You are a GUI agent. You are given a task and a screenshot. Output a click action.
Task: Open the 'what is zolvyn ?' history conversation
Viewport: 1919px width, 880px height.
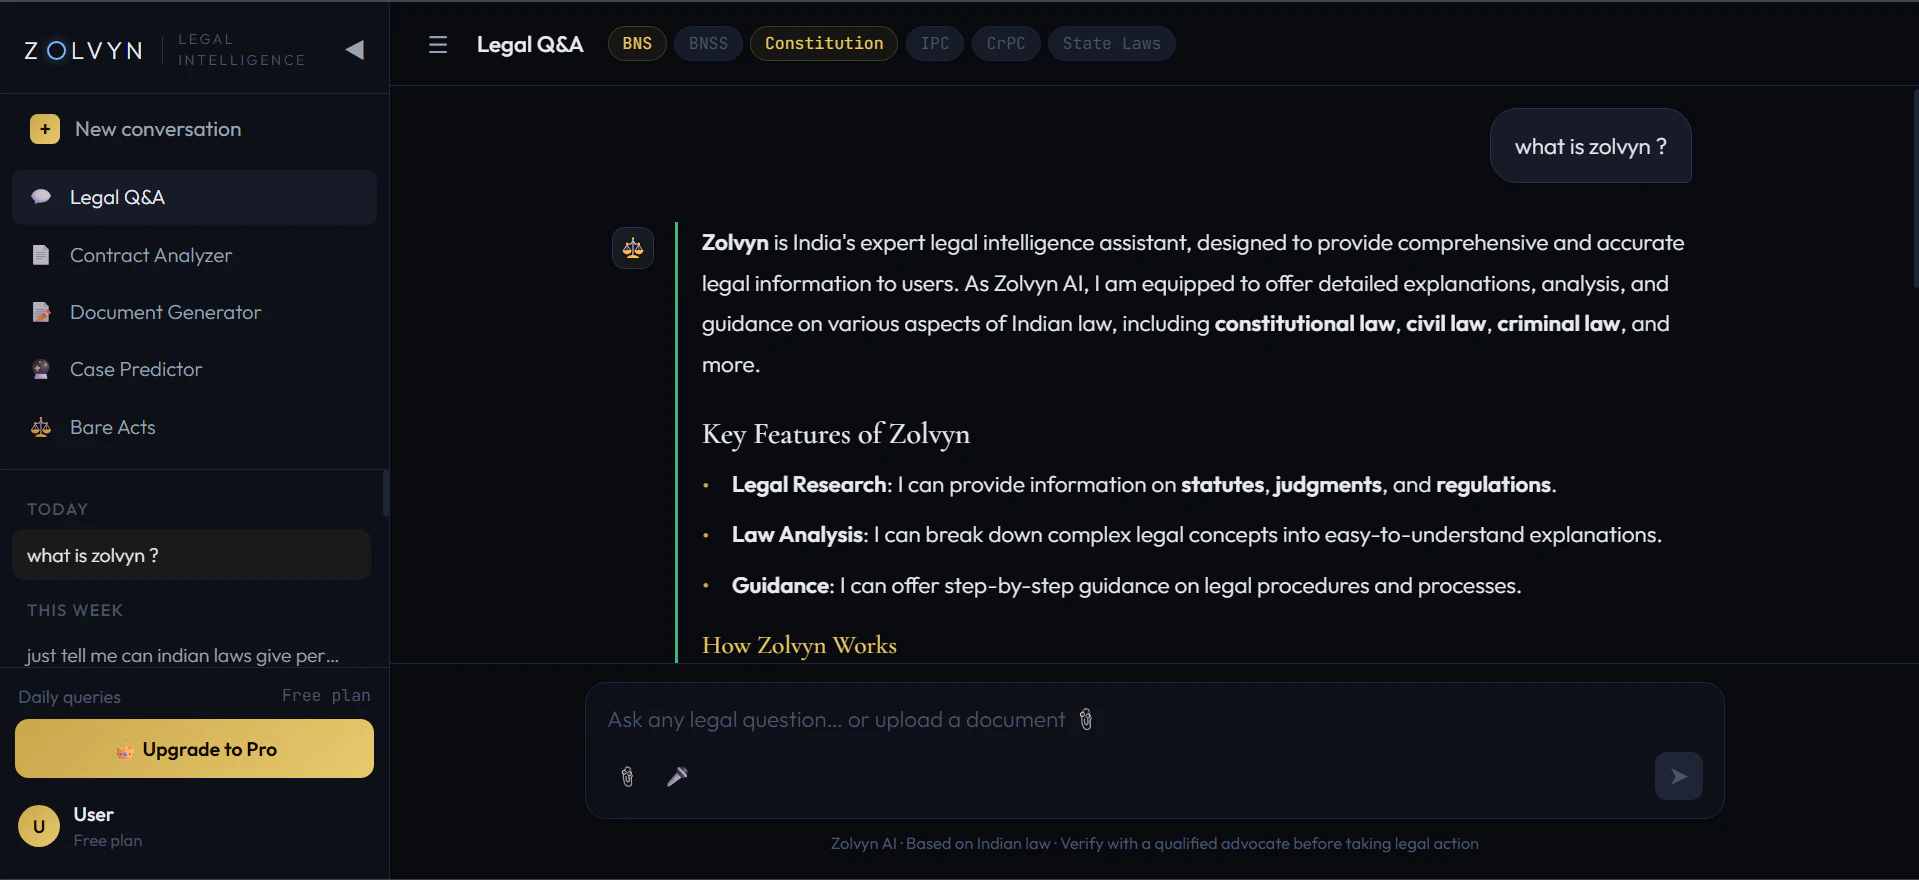pos(192,555)
